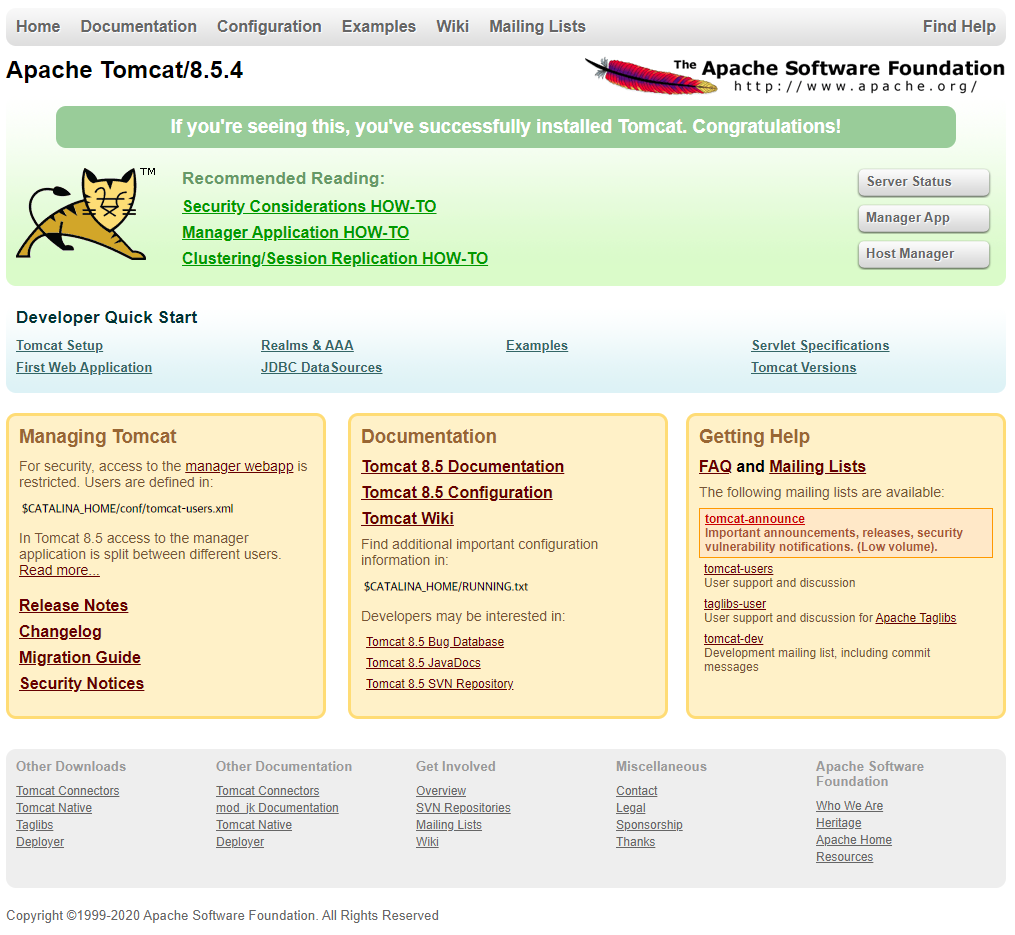Open Tomcat Connectors under Other Downloads
This screenshot has height=935, width=1015.
tap(68, 791)
